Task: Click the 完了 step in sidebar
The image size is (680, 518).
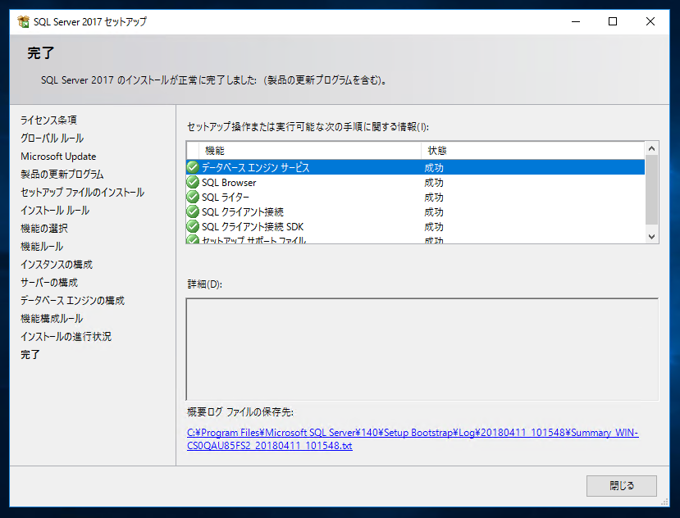Action: click(x=30, y=354)
